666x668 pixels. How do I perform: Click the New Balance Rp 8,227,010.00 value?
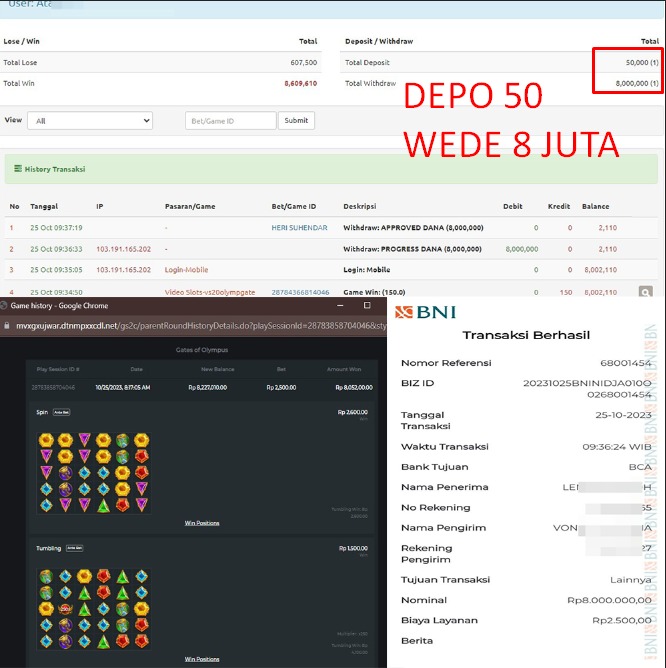coord(208,387)
